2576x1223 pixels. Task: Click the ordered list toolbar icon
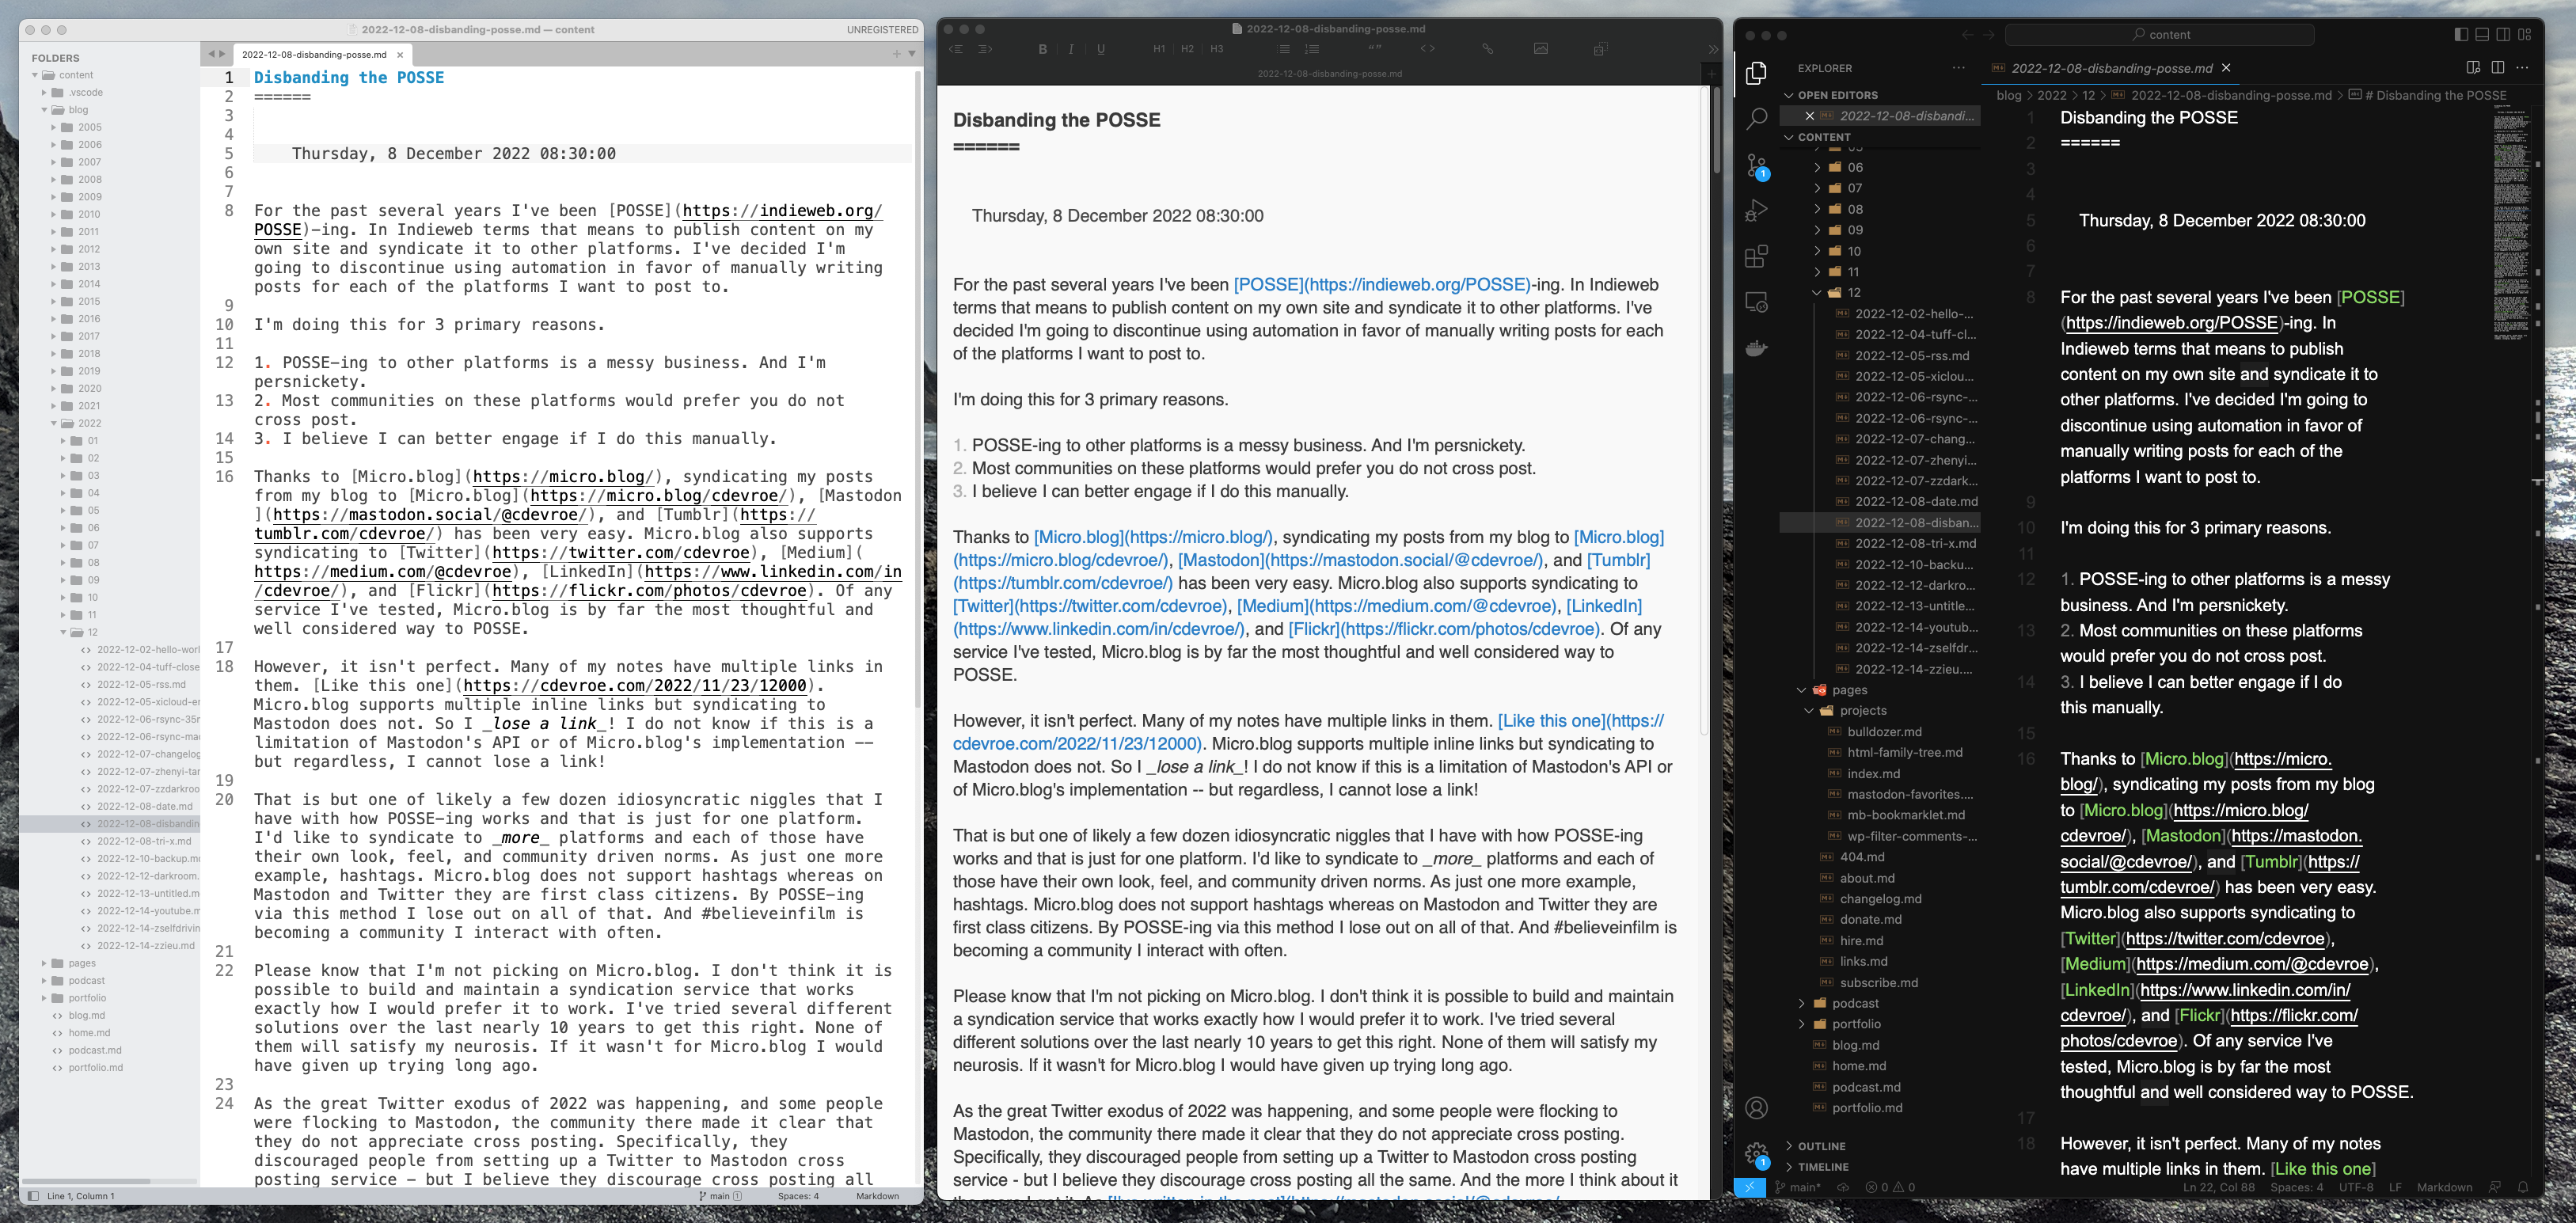click(x=1312, y=48)
